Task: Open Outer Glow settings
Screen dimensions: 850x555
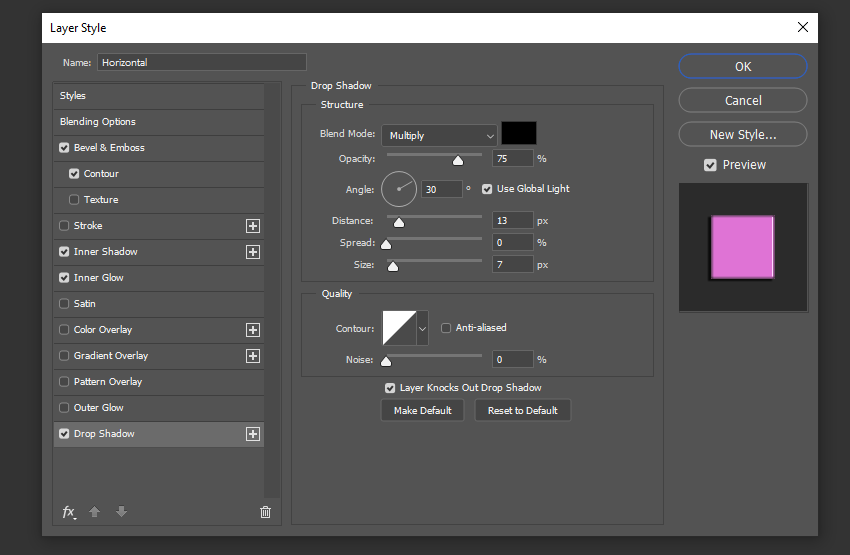Action: point(99,408)
